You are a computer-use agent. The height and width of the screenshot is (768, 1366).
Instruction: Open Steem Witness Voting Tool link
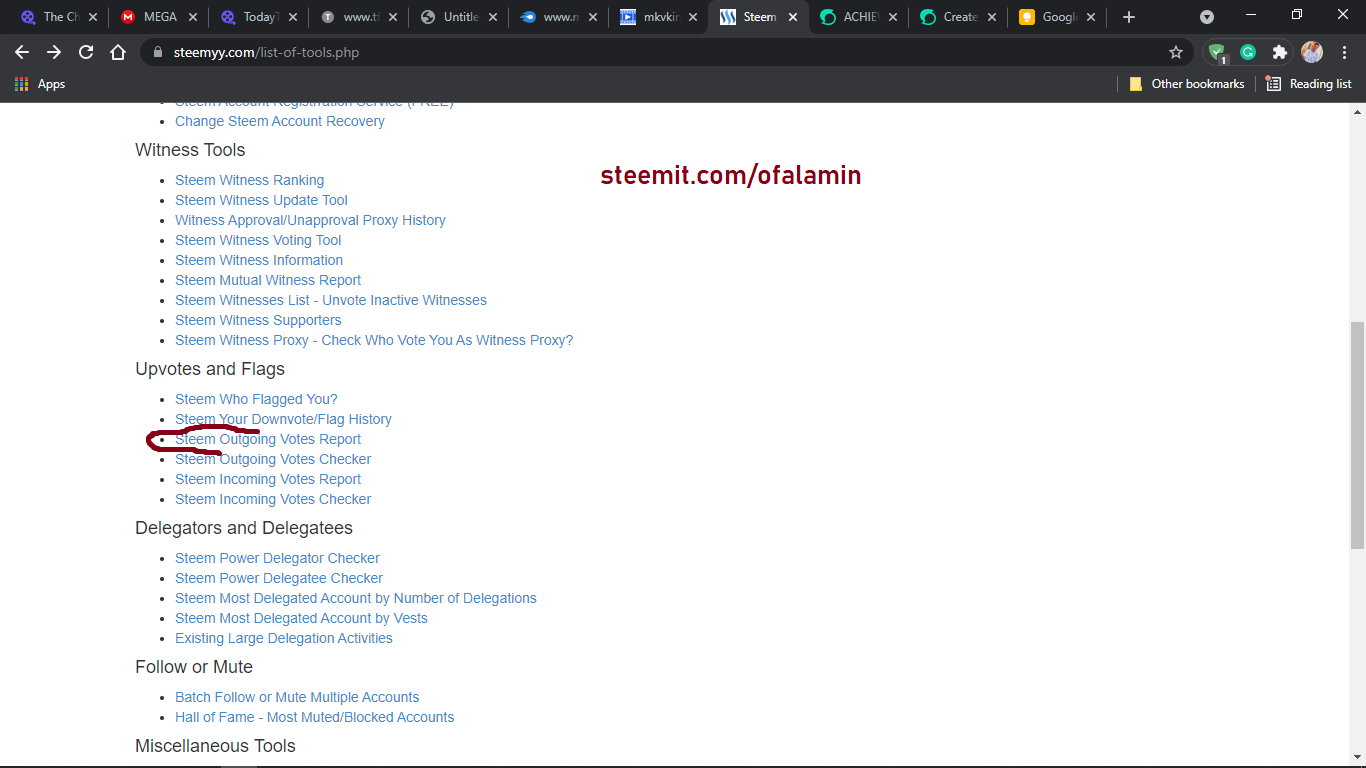pyautogui.click(x=258, y=240)
